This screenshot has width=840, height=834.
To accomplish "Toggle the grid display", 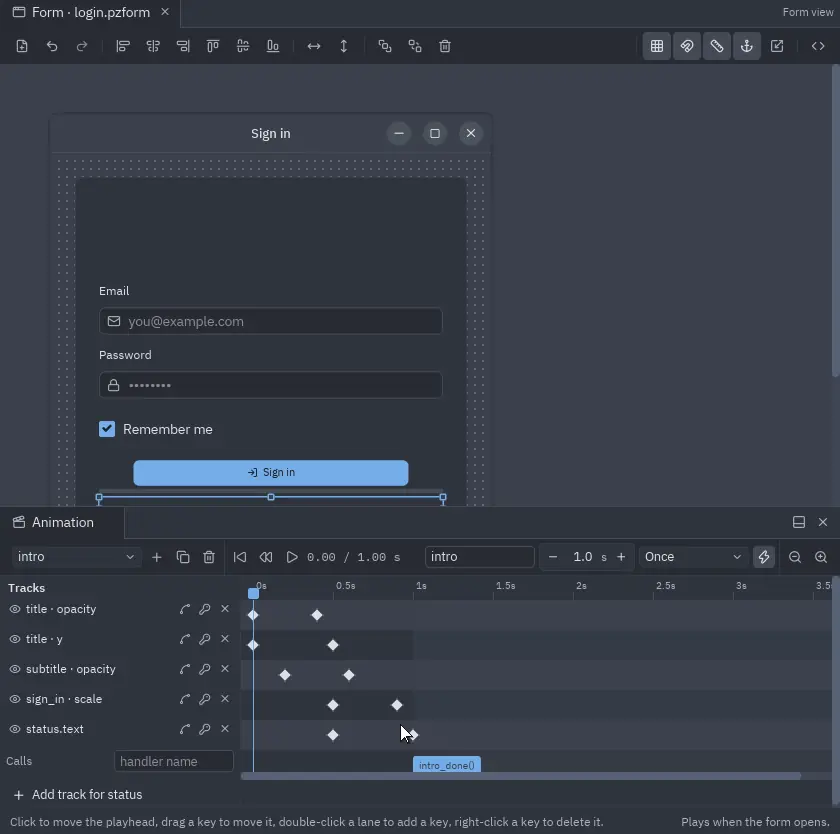I will click(657, 46).
